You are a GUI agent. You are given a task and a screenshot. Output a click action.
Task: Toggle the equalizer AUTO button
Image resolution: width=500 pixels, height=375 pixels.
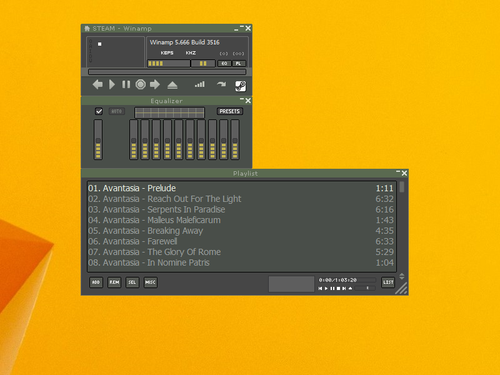(117, 111)
